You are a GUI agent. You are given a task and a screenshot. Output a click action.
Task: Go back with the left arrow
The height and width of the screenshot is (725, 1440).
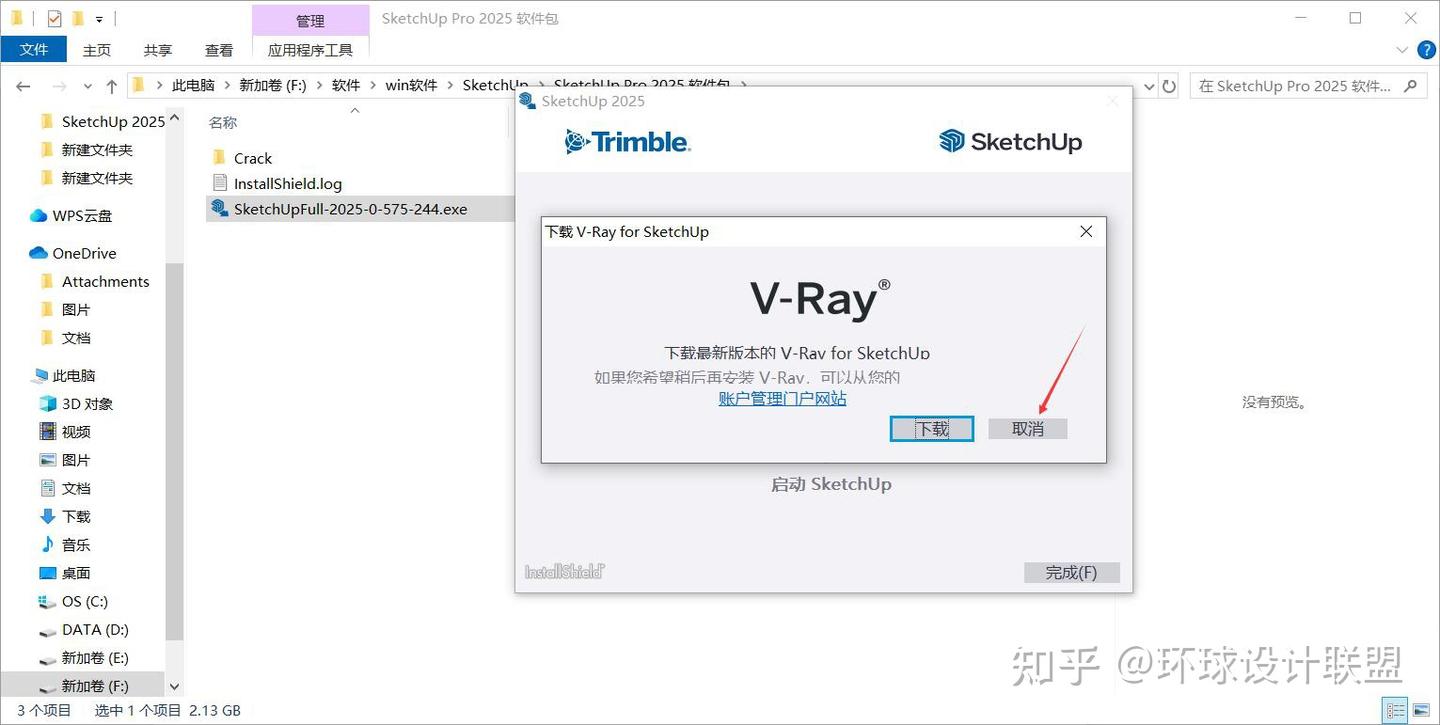coord(24,86)
